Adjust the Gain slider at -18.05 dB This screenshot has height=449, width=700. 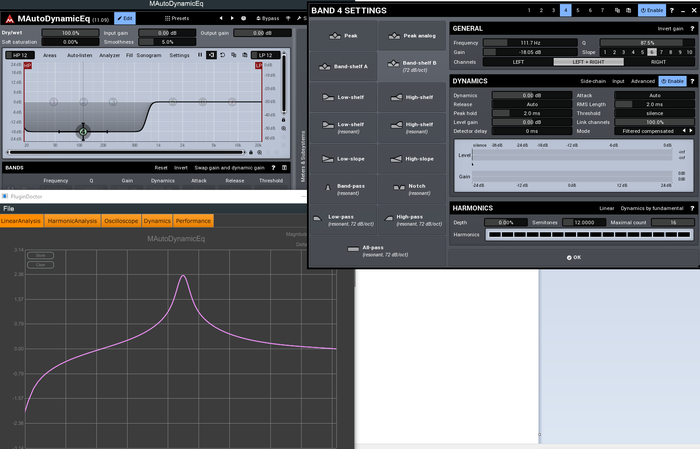(530, 52)
